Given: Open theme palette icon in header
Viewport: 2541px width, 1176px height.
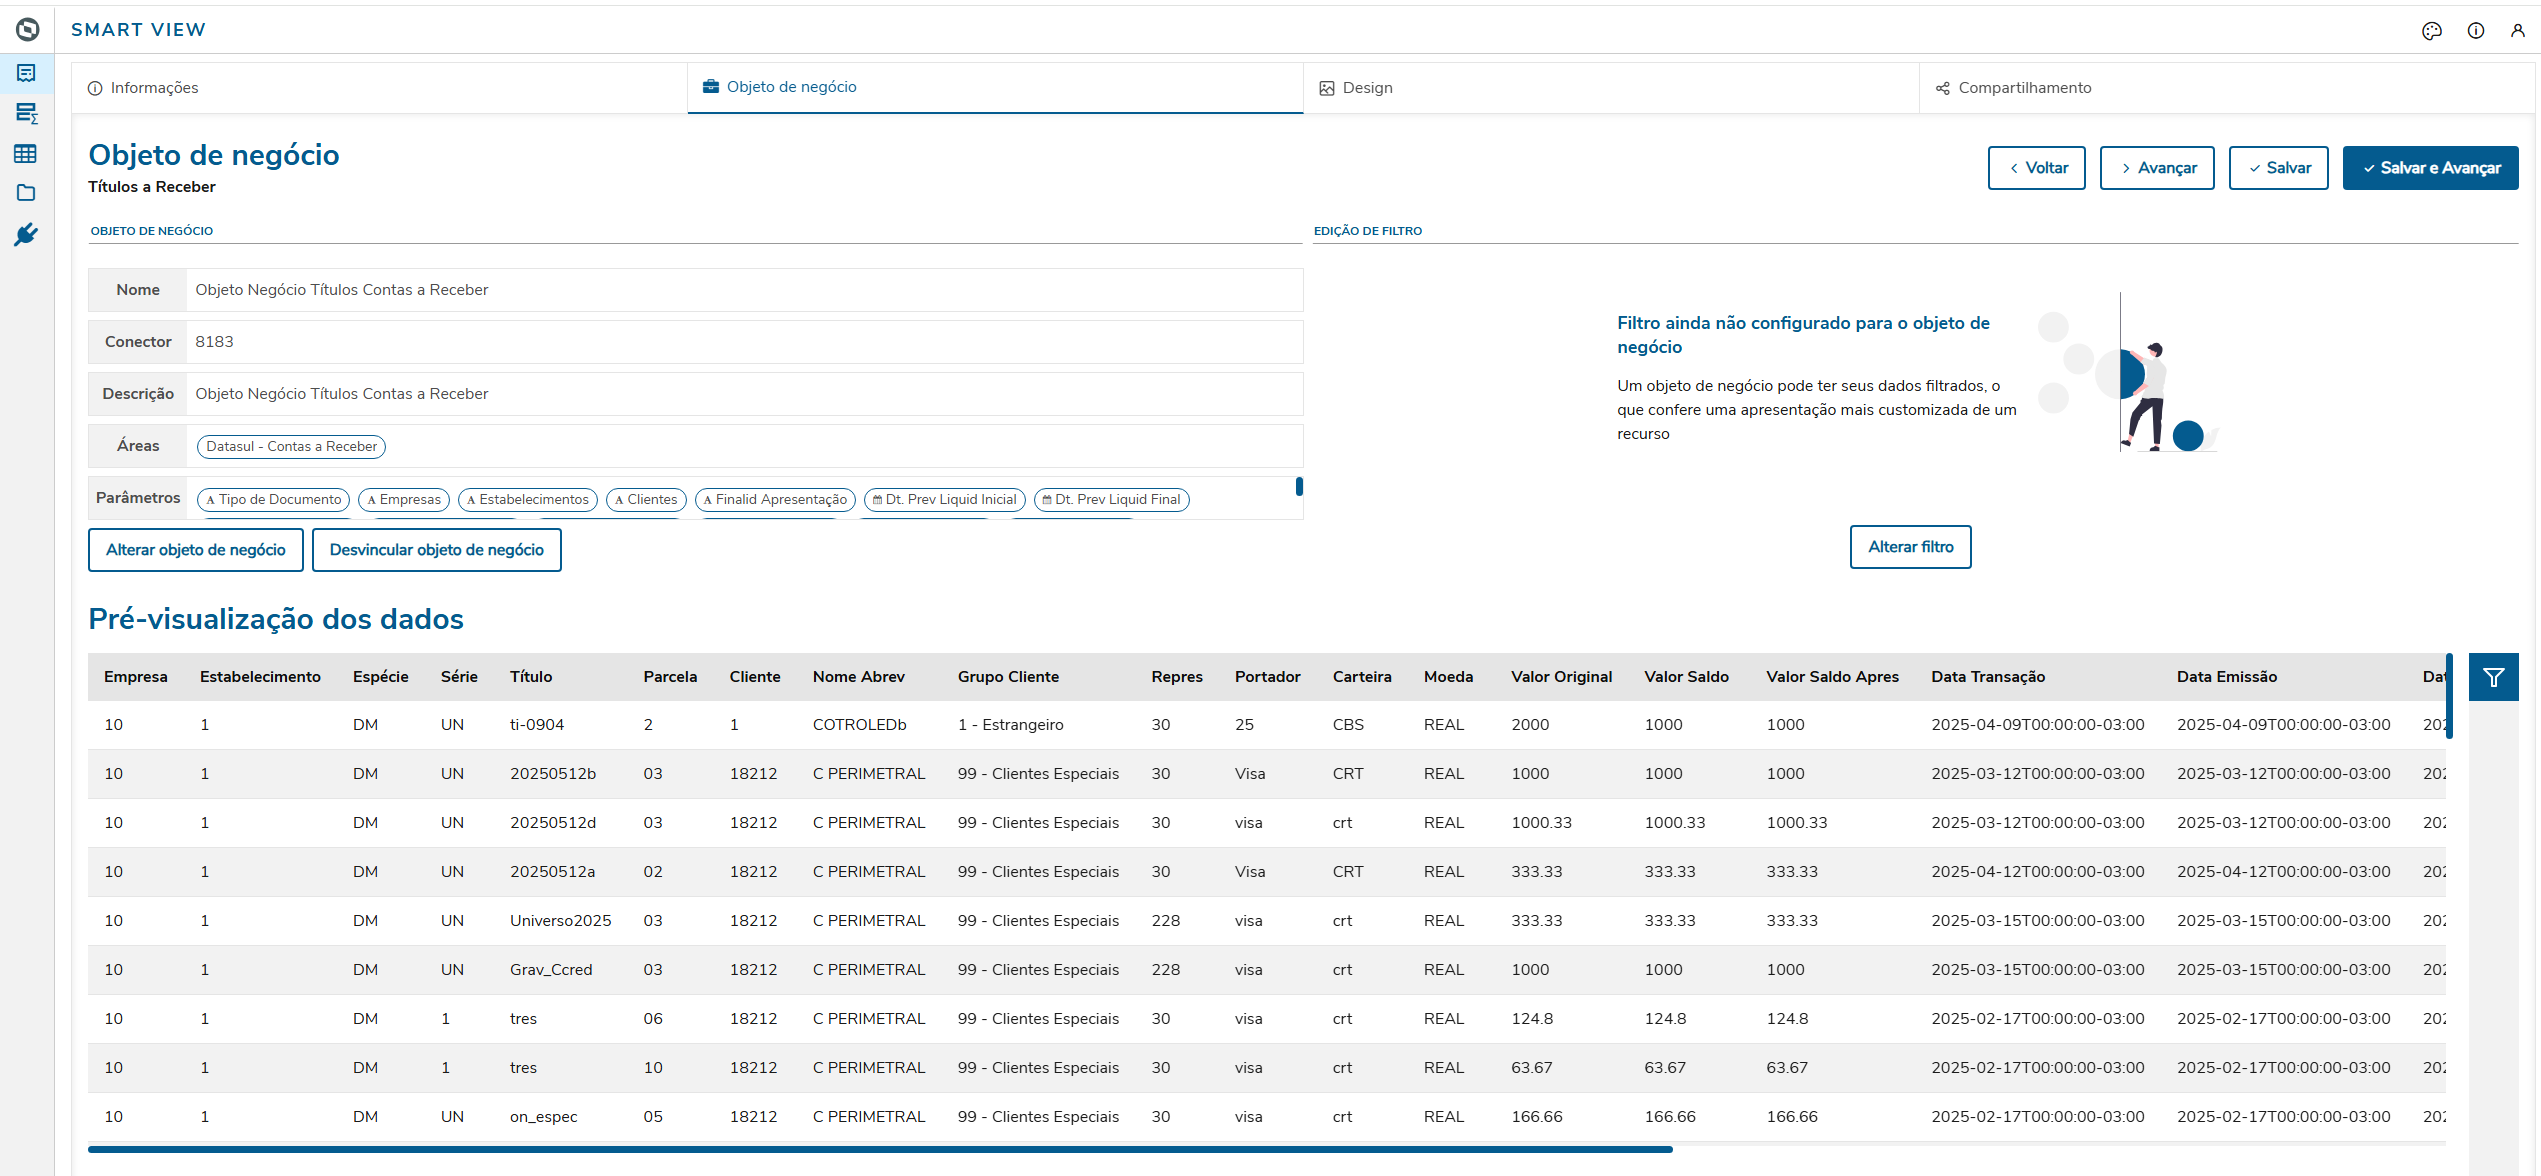Looking at the screenshot, I should (2431, 31).
